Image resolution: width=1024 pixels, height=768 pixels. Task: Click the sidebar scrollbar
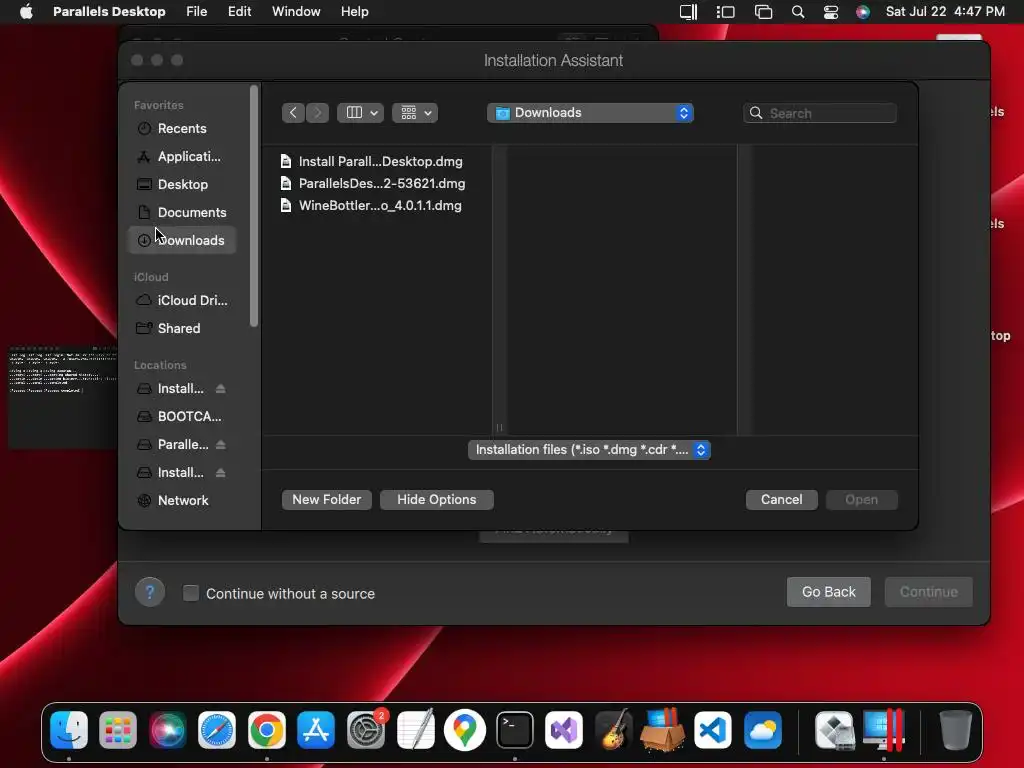coord(254,206)
